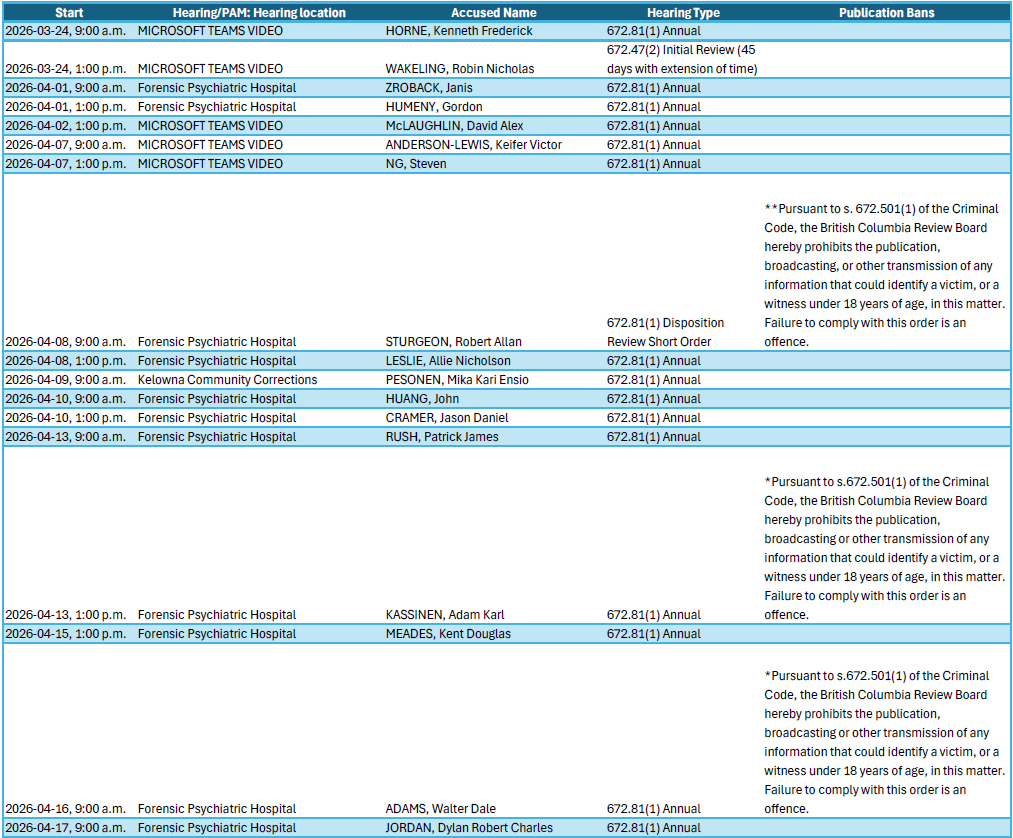Click the publication ban text in the STURGEON row

pos(884,275)
